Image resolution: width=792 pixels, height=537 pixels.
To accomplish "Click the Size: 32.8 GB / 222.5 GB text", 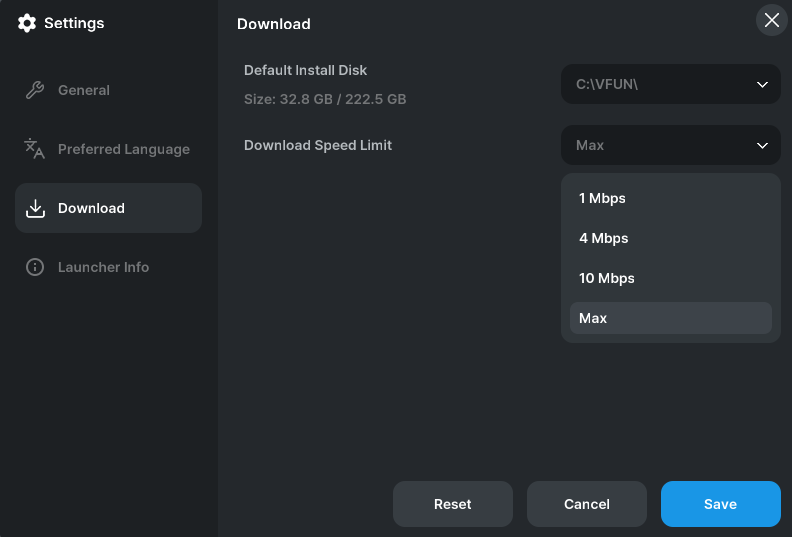I will tap(325, 99).
